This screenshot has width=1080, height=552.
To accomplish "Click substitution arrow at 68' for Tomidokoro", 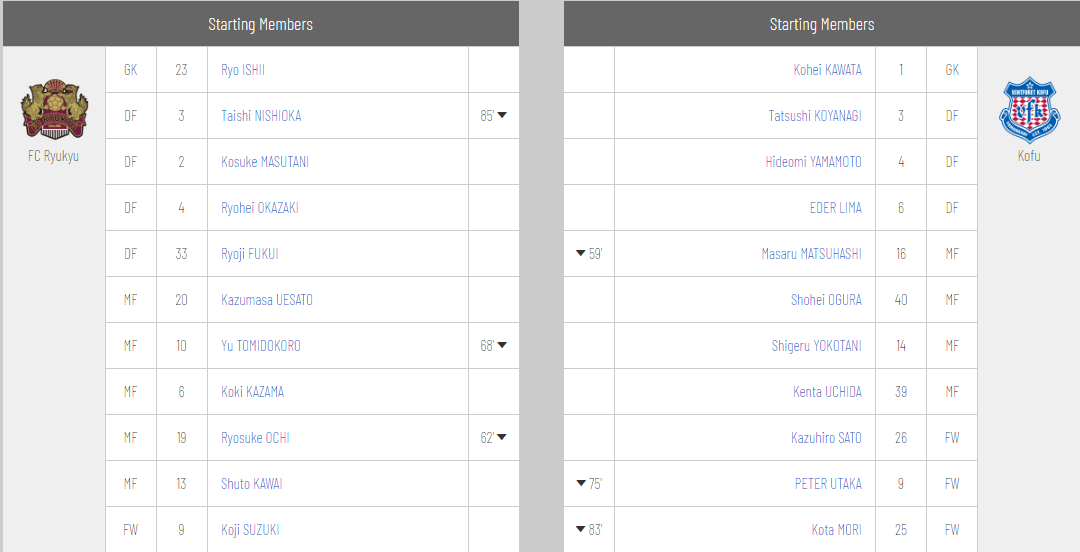I will pyautogui.click(x=502, y=346).
